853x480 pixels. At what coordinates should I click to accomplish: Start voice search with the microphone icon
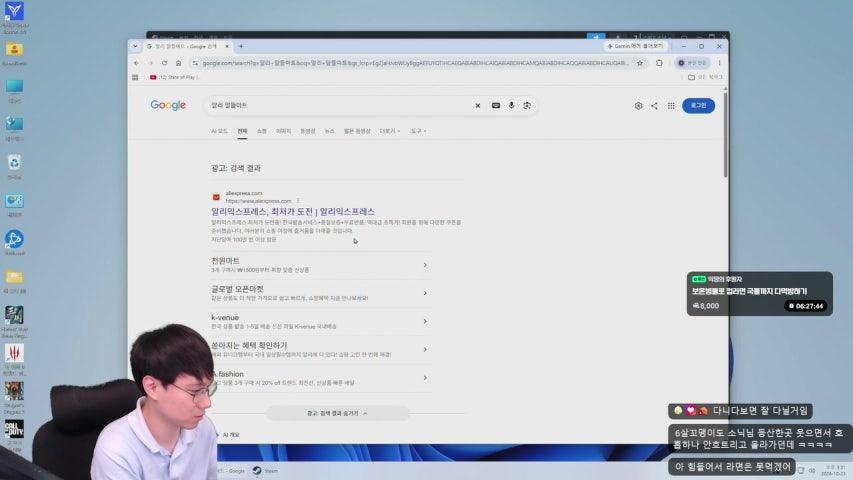point(511,106)
